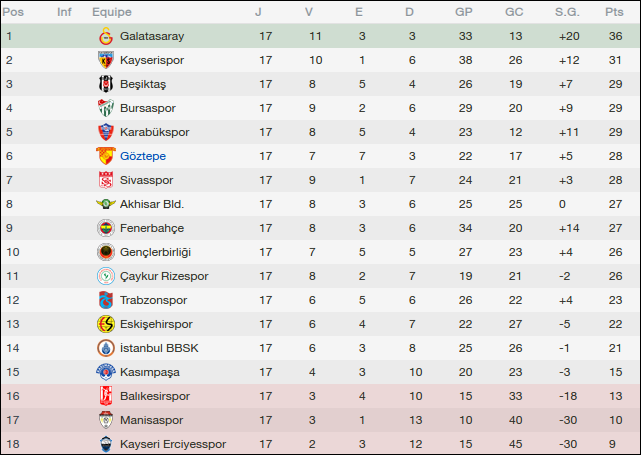This screenshot has height=455, width=641.
Task: Click the Galatasaray club crest icon
Action: click(x=105, y=36)
